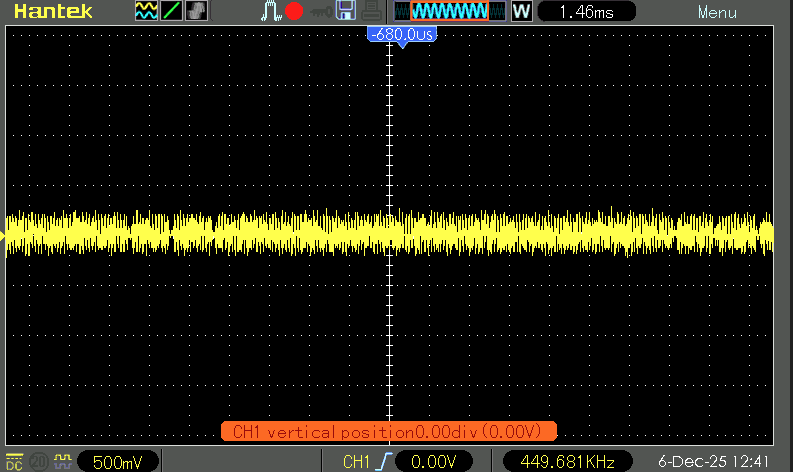Image resolution: width=793 pixels, height=472 pixels.
Task: Click the gray hand icon
Action: click(x=197, y=12)
